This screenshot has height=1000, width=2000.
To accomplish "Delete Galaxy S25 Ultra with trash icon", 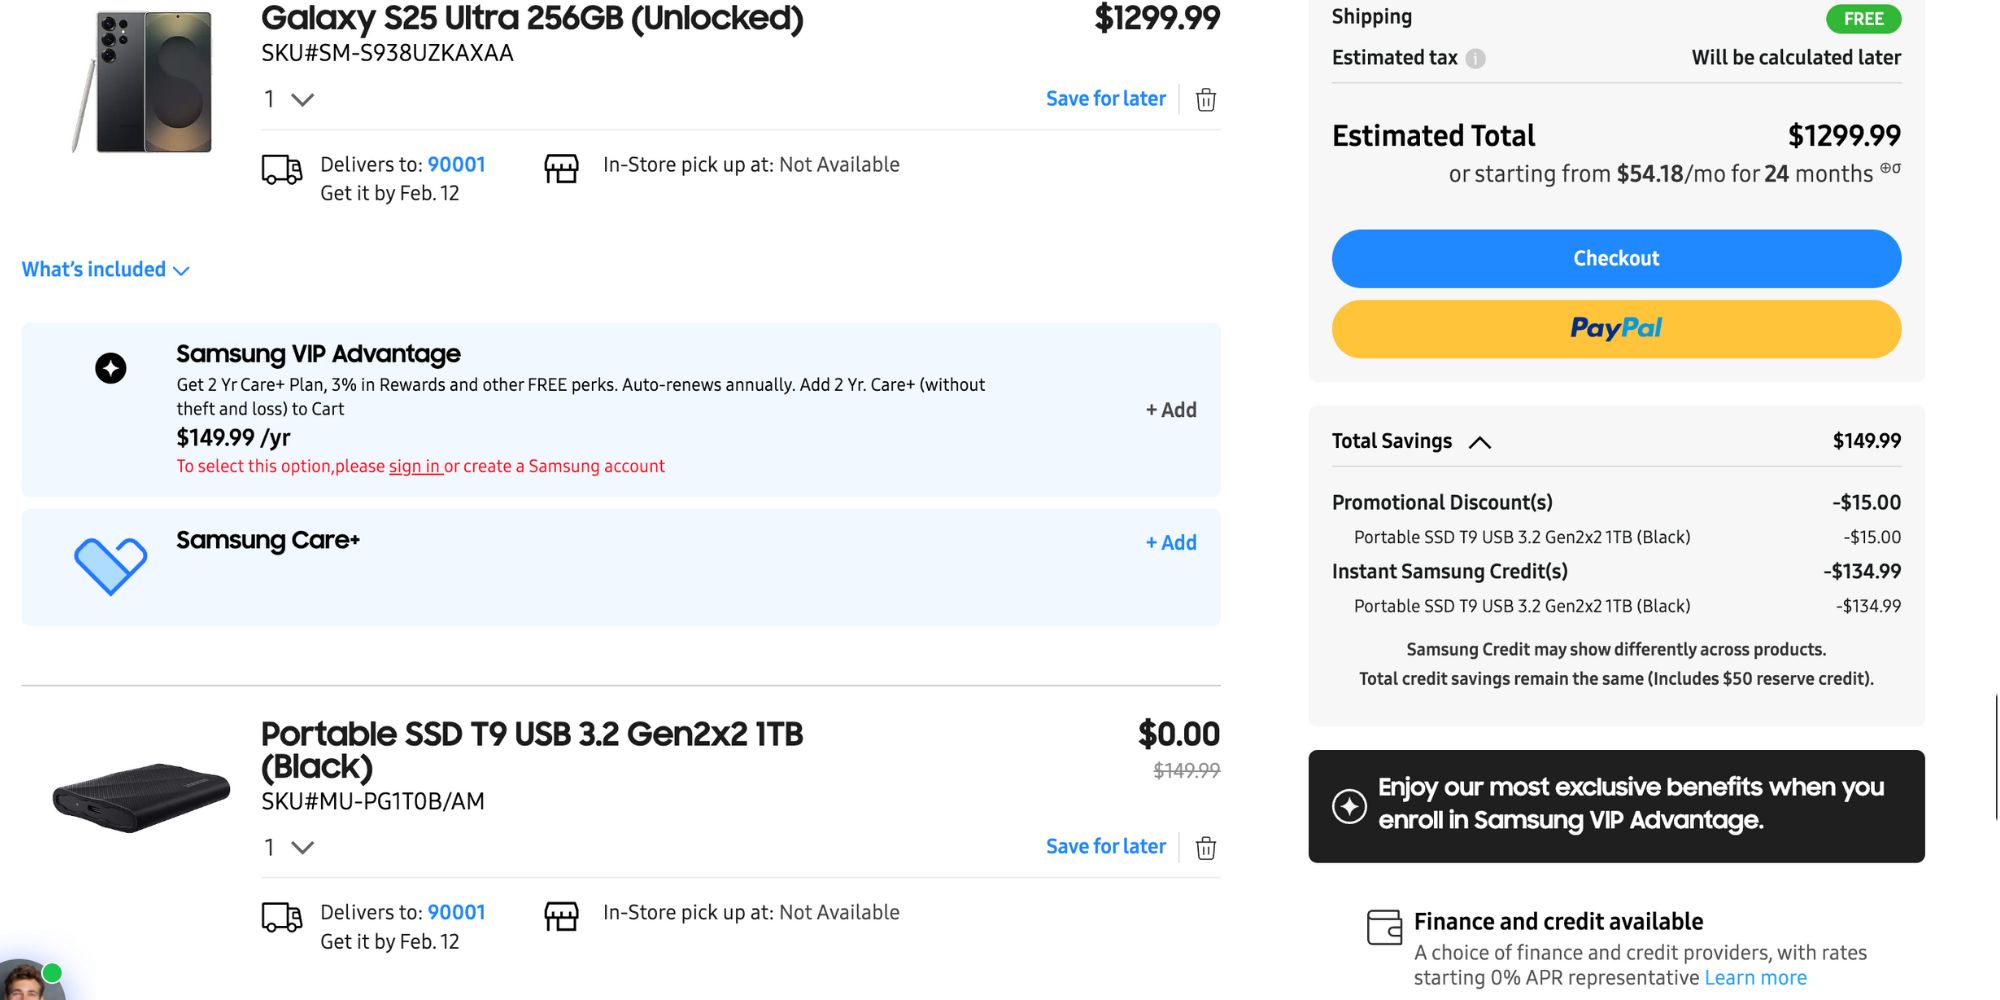I will [x=1206, y=100].
